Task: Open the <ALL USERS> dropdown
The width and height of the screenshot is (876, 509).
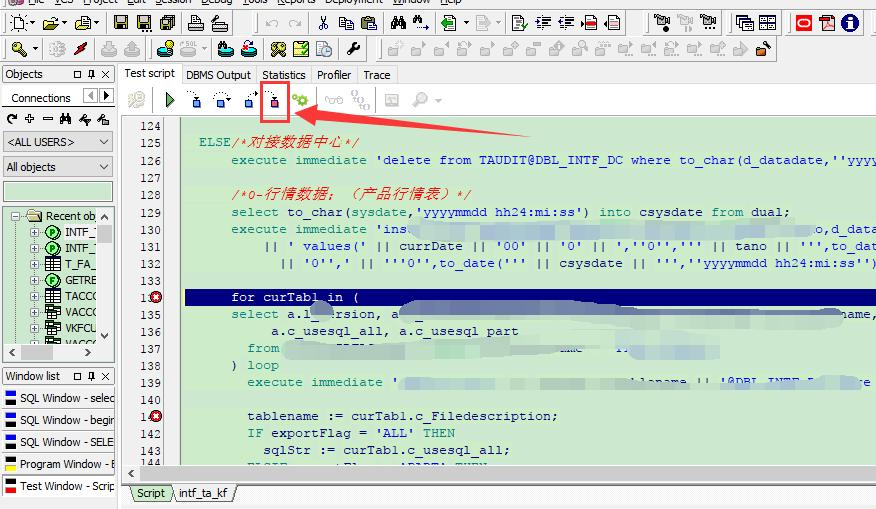Action: 58,142
